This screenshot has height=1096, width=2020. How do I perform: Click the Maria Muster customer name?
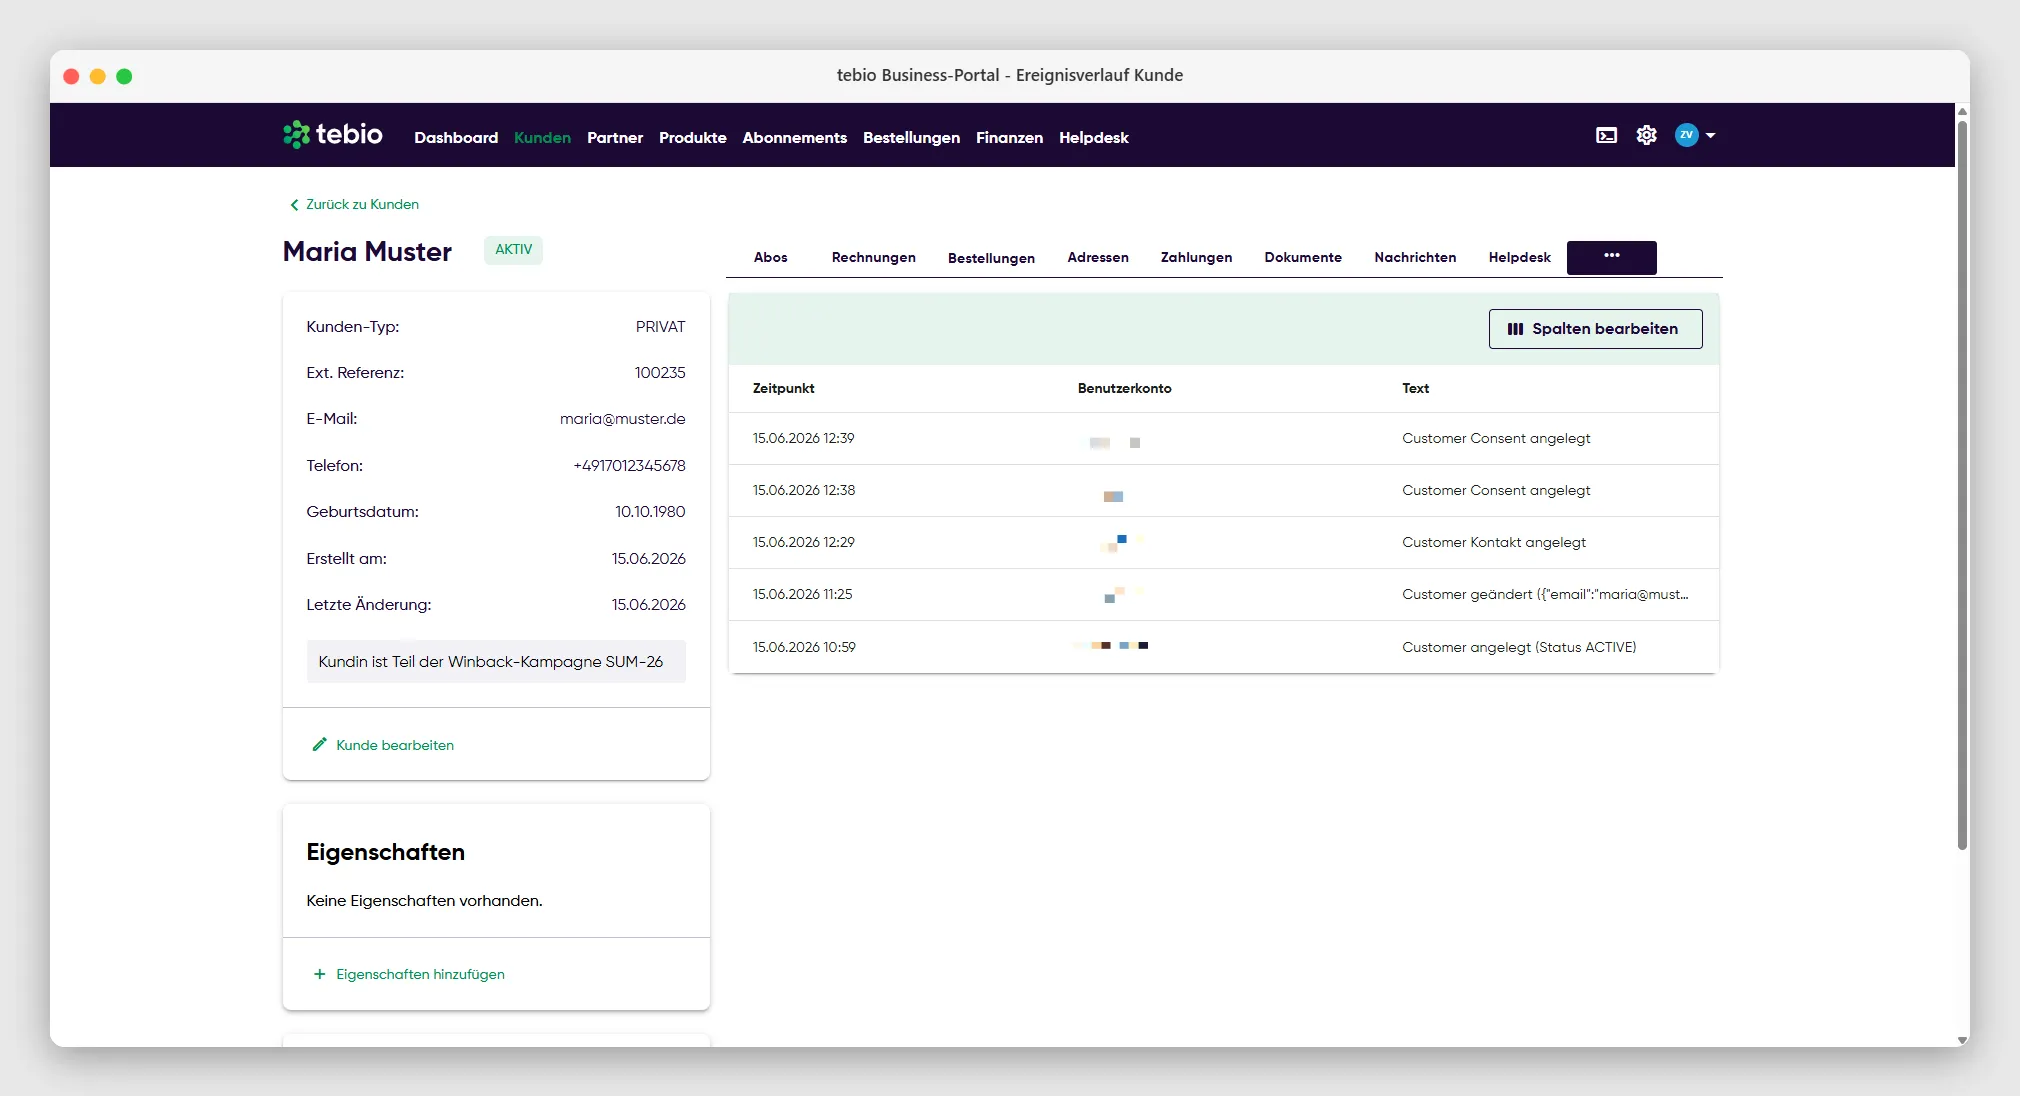367,251
